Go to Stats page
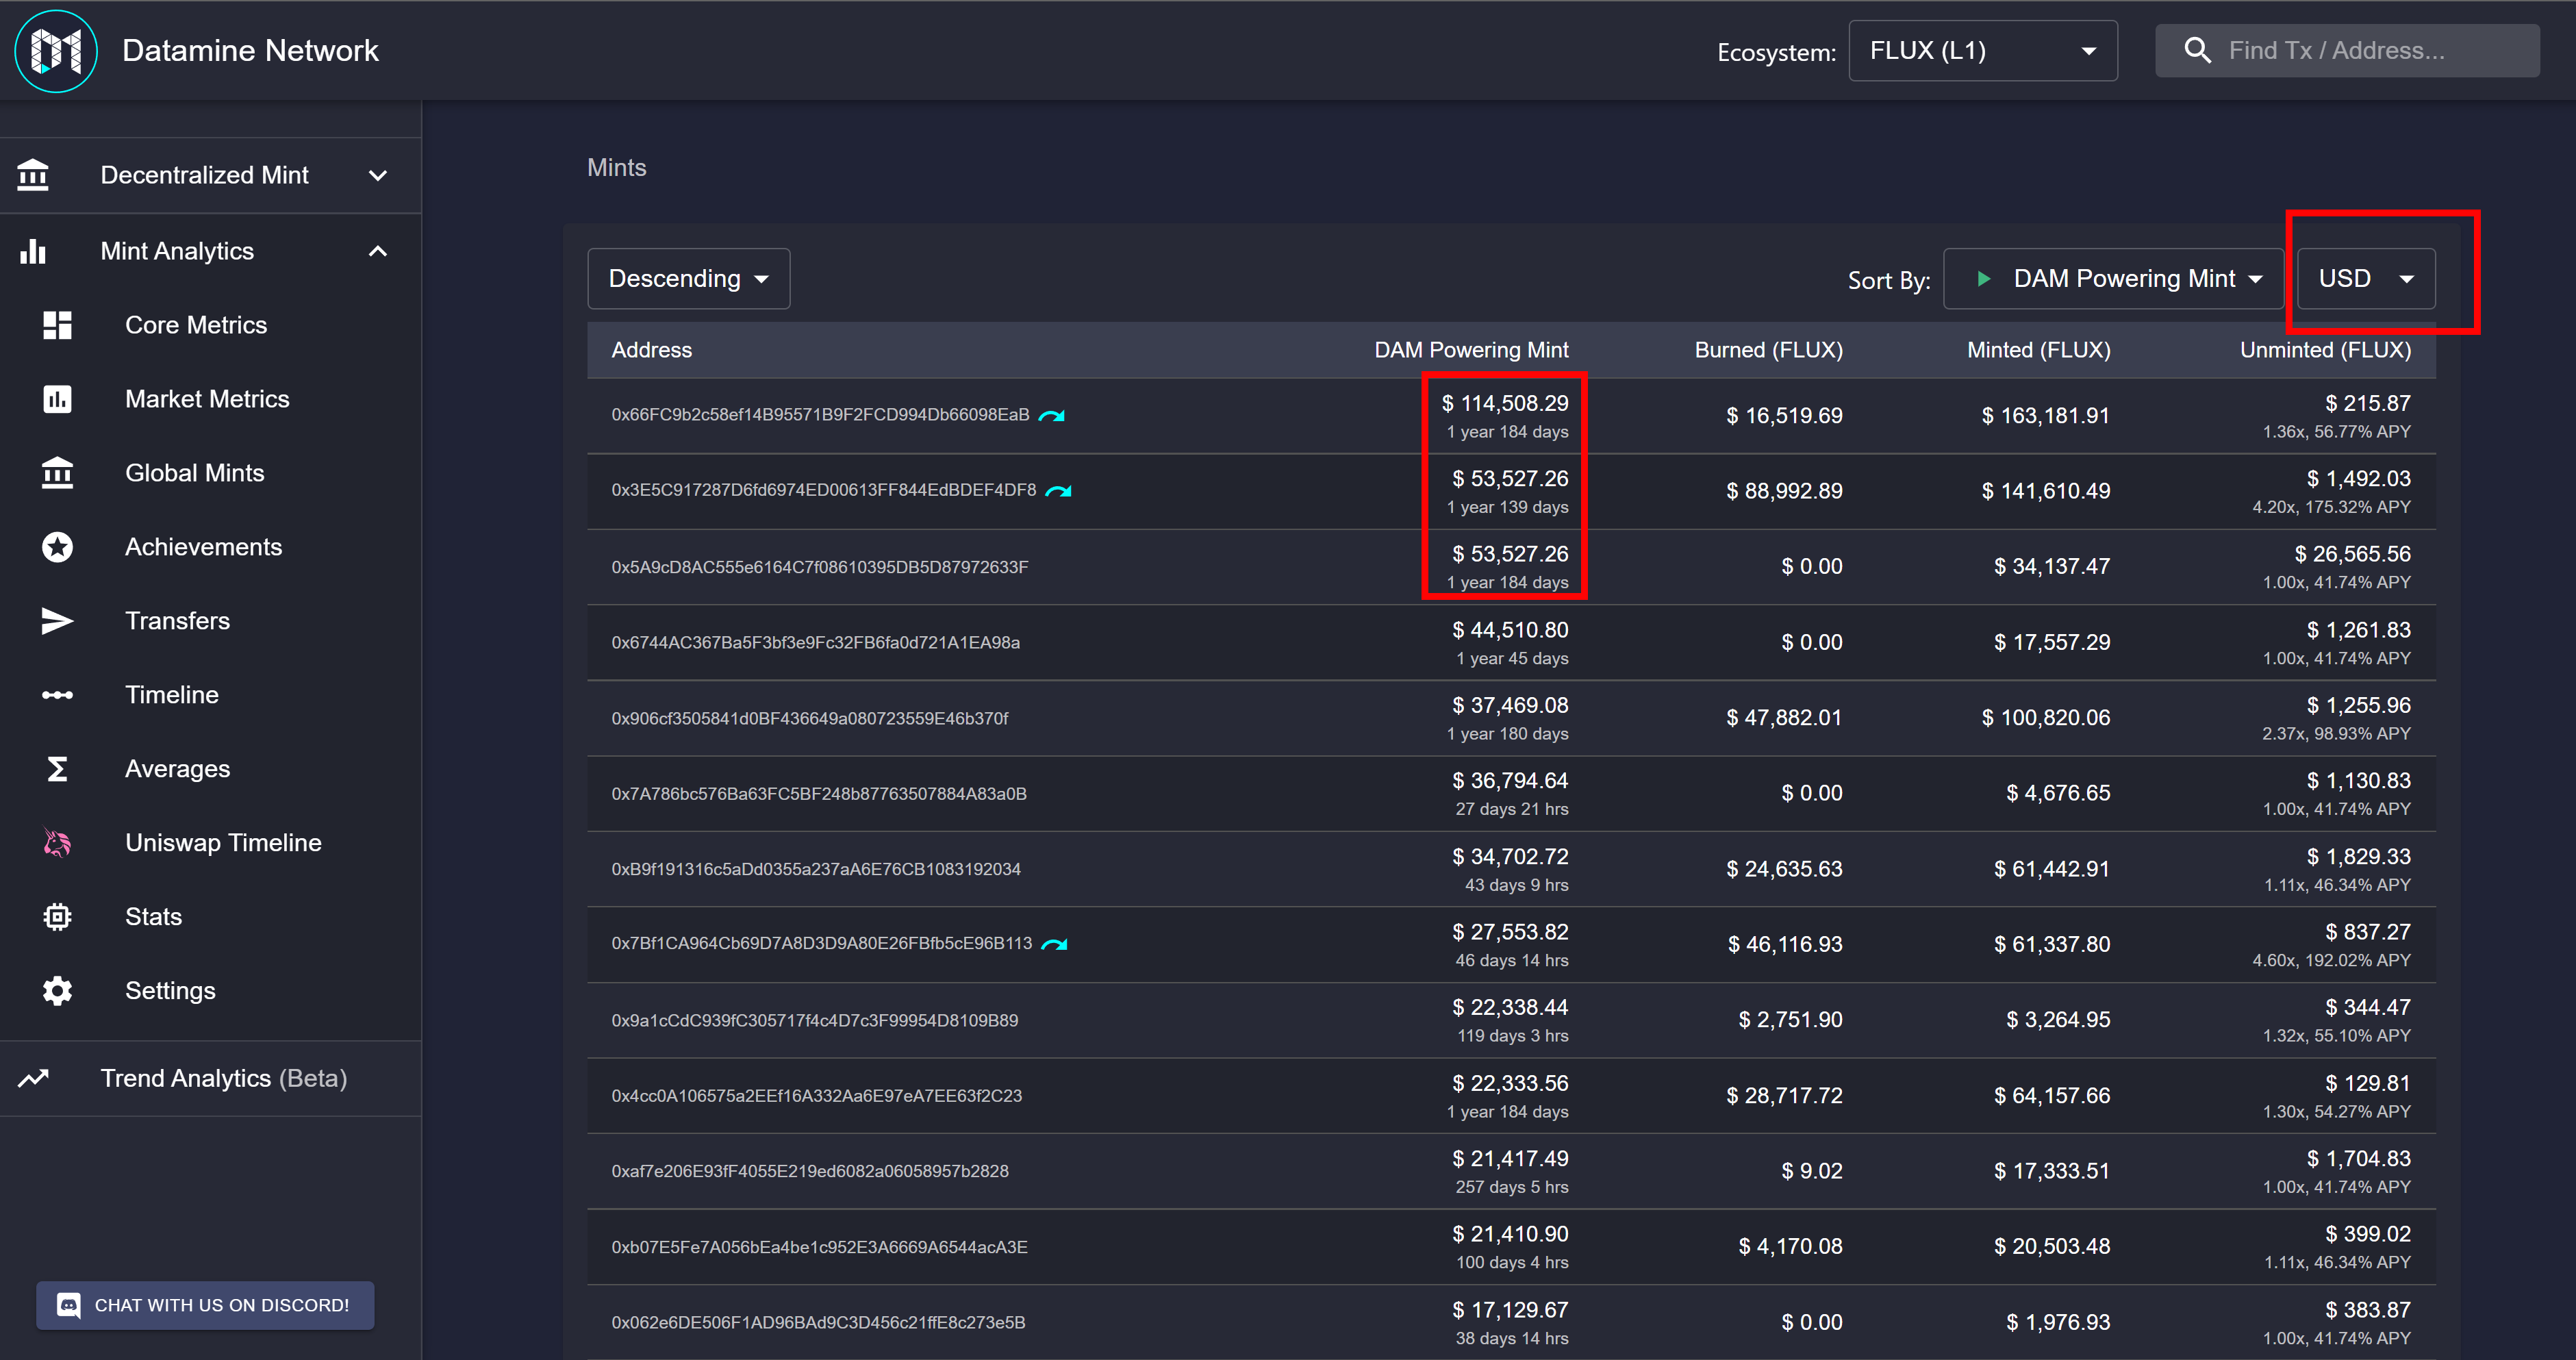Image resolution: width=2576 pixels, height=1360 pixels. pyautogui.click(x=210, y=917)
